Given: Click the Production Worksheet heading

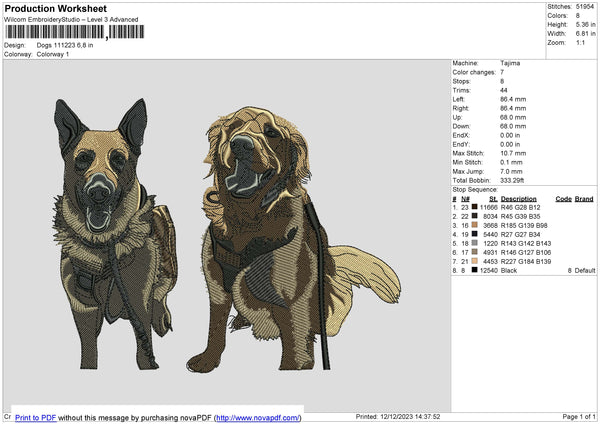Looking at the screenshot, I should pyautogui.click(x=49, y=8).
